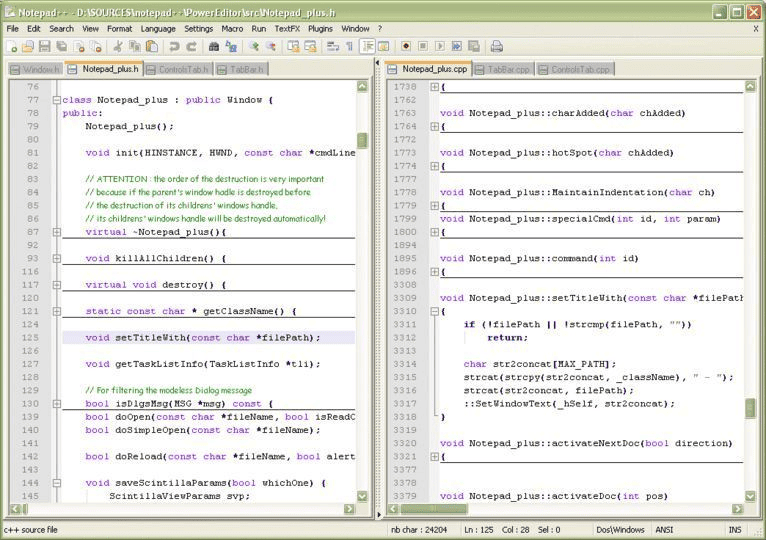Open the Search menu
The width and height of the screenshot is (766, 540).
62,29
